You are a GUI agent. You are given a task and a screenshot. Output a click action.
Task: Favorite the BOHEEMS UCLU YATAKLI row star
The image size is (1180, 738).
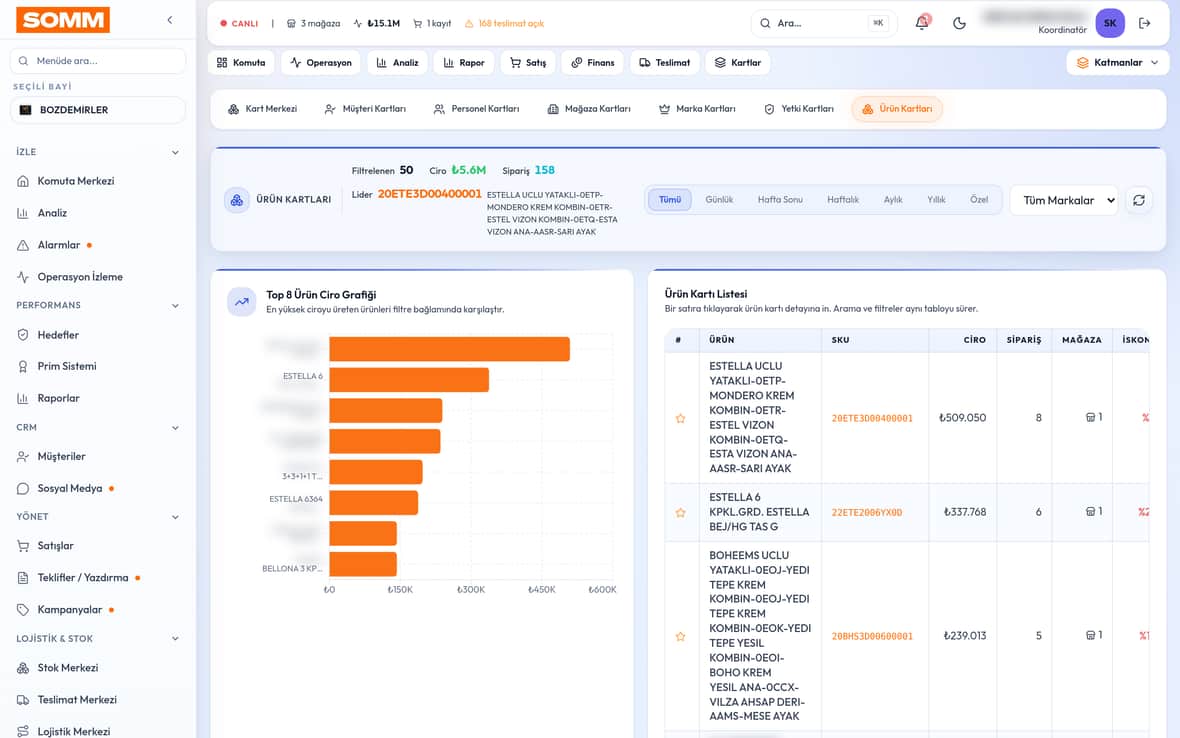point(680,636)
